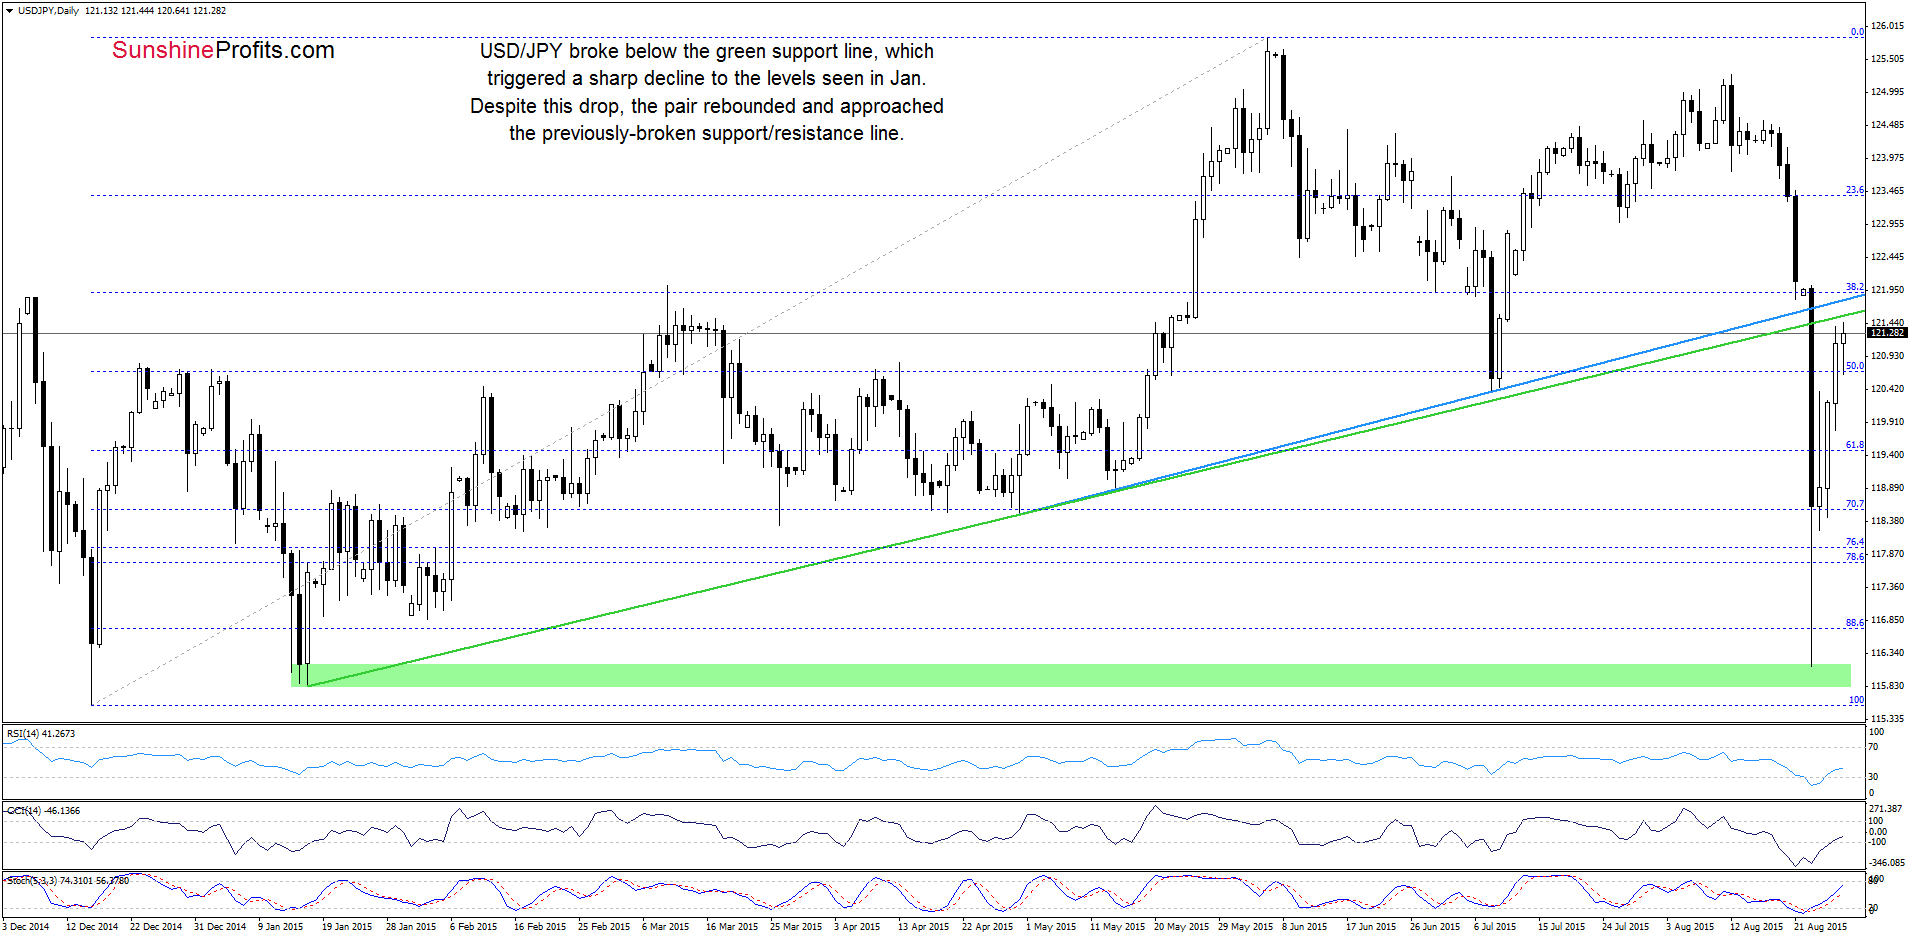Select 119.400 on the price scale
This screenshot has height=935, width=1908.
[x=1886, y=455]
